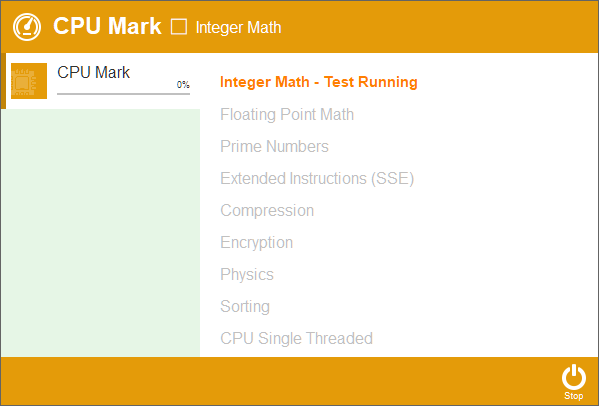Click the Stop power icon
Viewport: 599px width, 406px height.
[573, 377]
